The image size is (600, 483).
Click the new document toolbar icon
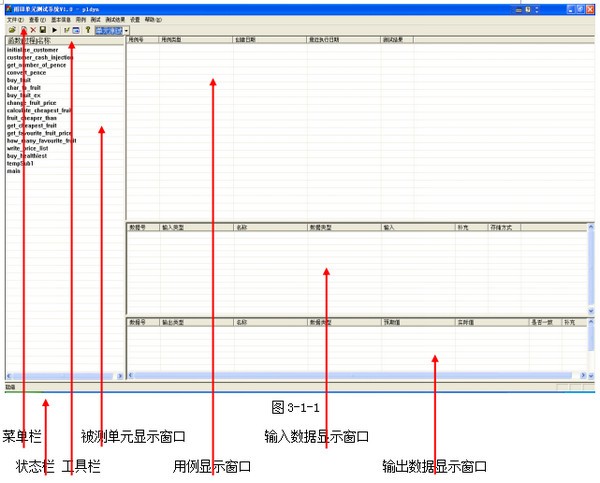tap(21, 30)
